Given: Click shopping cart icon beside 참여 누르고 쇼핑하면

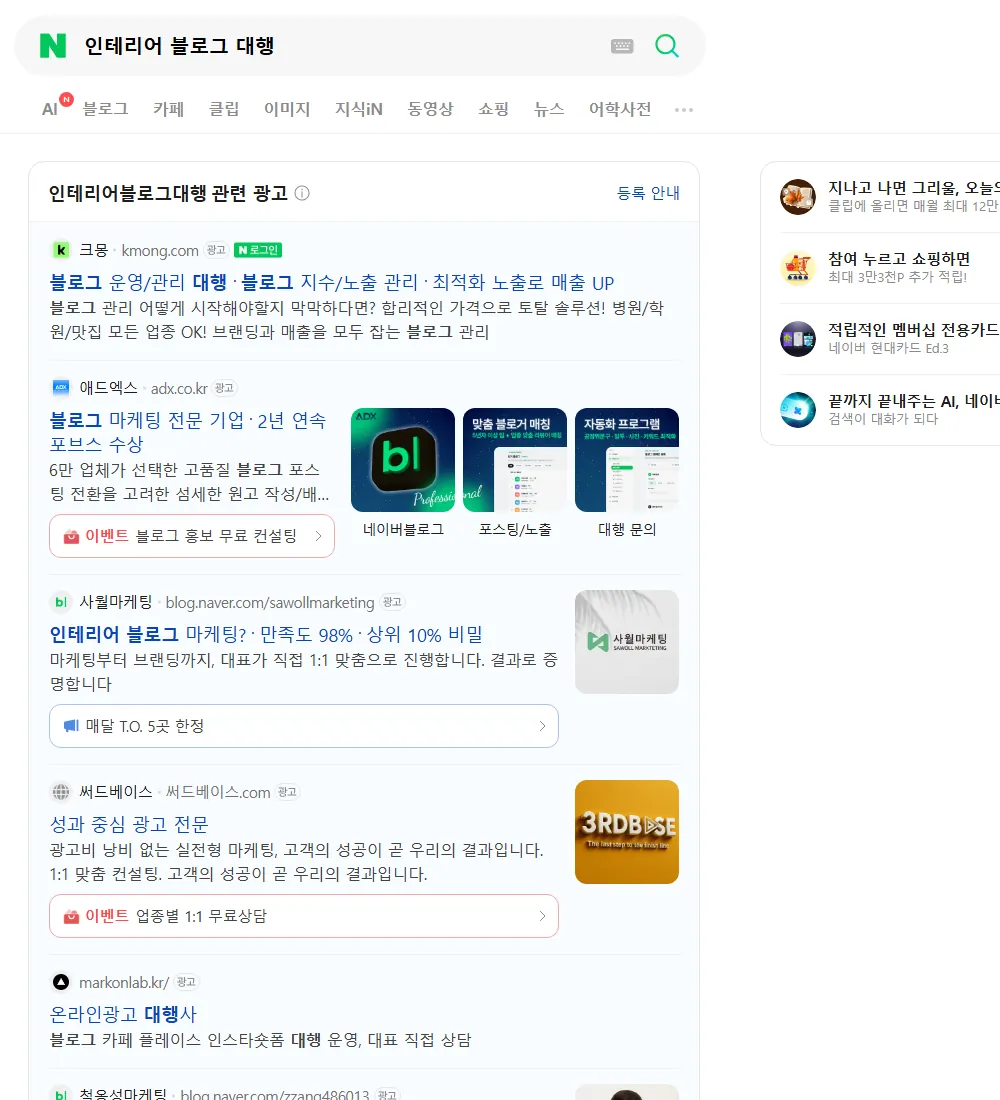Looking at the screenshot, I should click(798, 267).
